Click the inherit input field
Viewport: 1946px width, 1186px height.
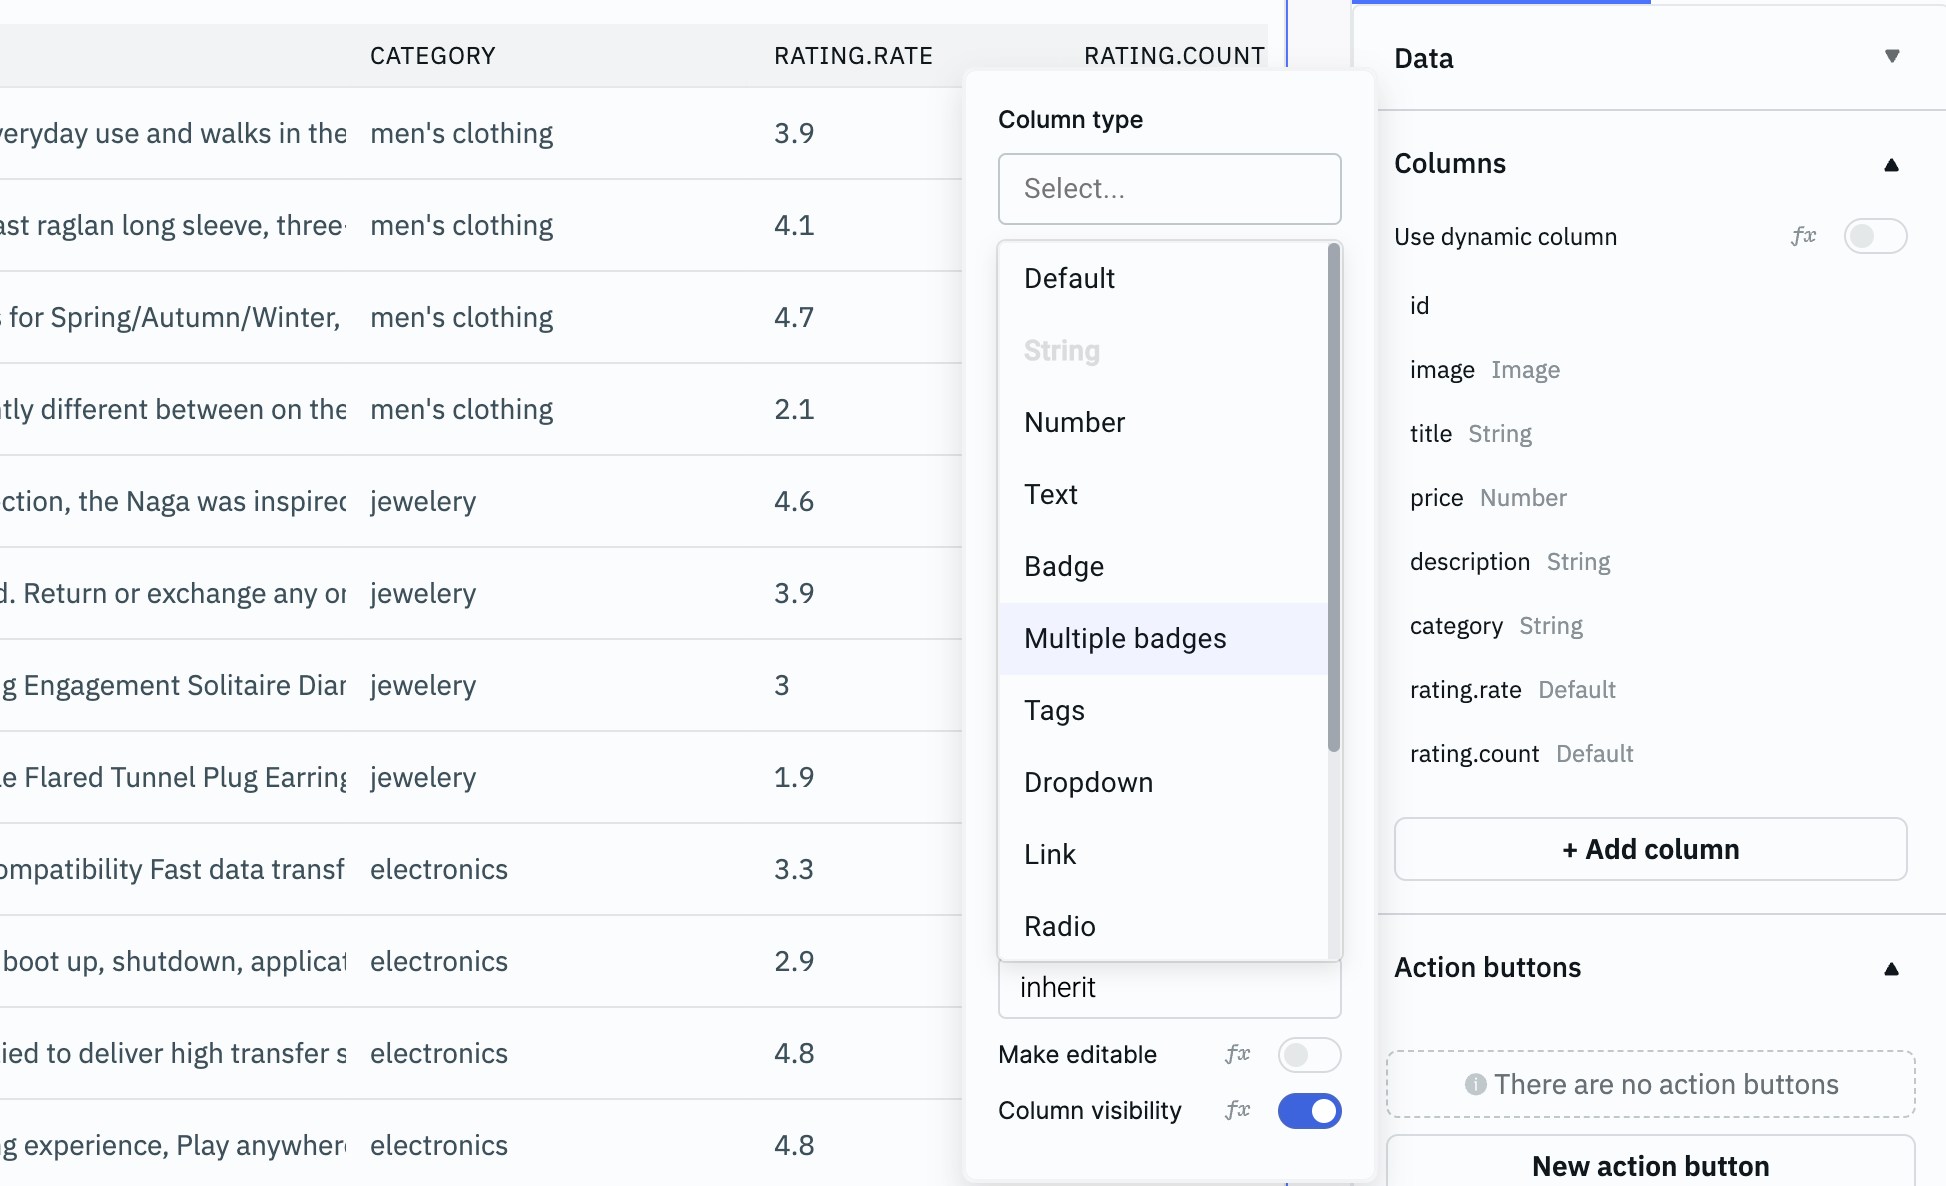click(x=1168, y=988)
